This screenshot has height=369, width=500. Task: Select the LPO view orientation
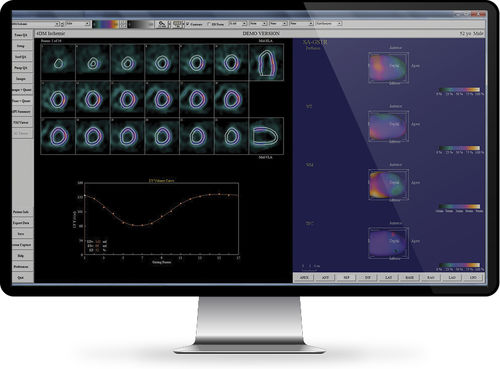pyautogui.click(x=473, y=277)
